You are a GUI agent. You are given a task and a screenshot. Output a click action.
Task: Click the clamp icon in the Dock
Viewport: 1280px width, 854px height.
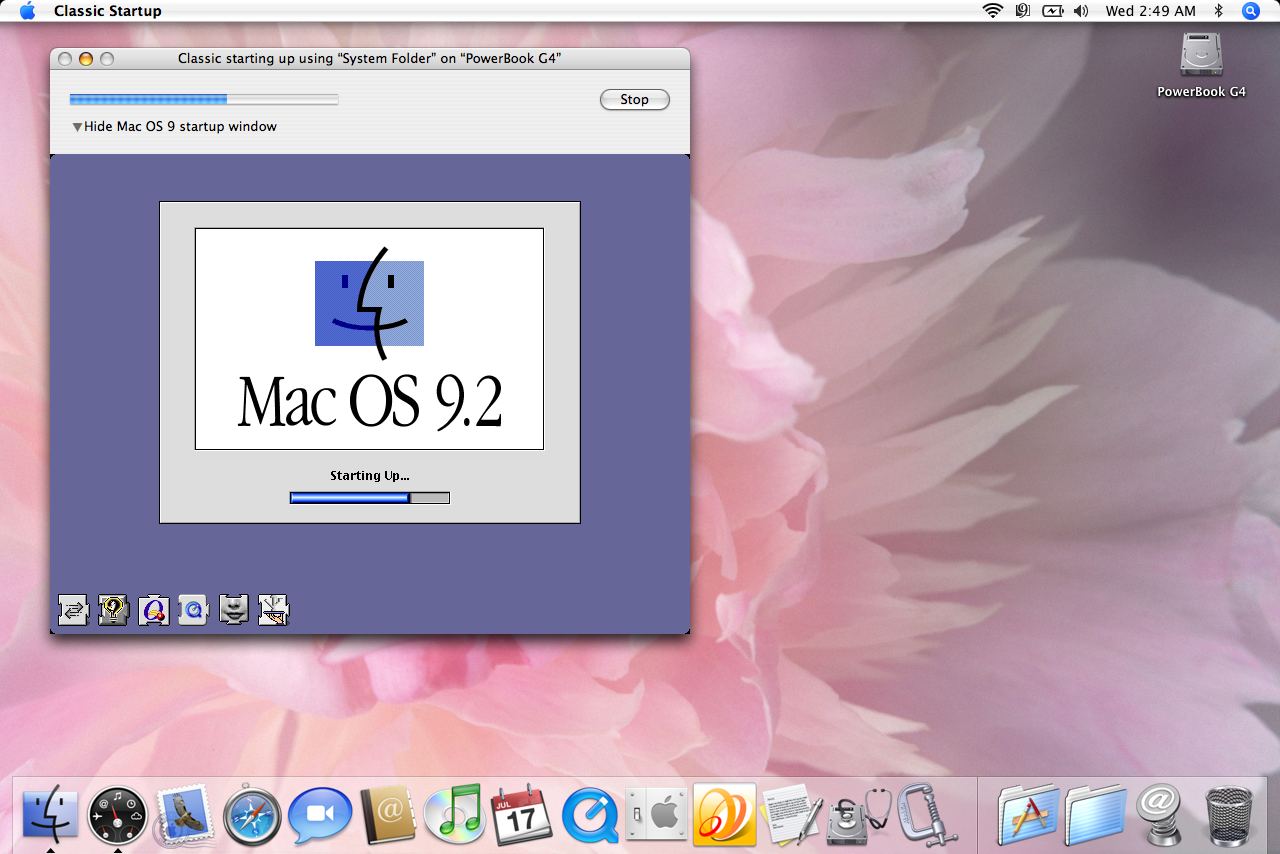click(x=926, y=815)
